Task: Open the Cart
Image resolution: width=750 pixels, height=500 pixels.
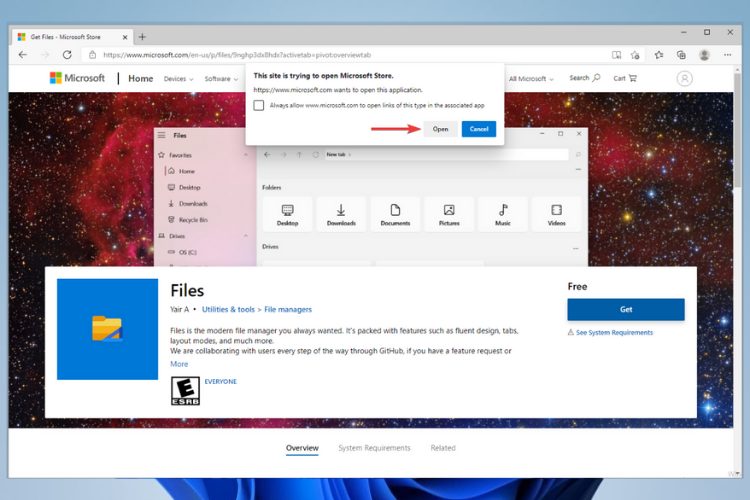Action: pyautogui.click(x=625, y=78)
